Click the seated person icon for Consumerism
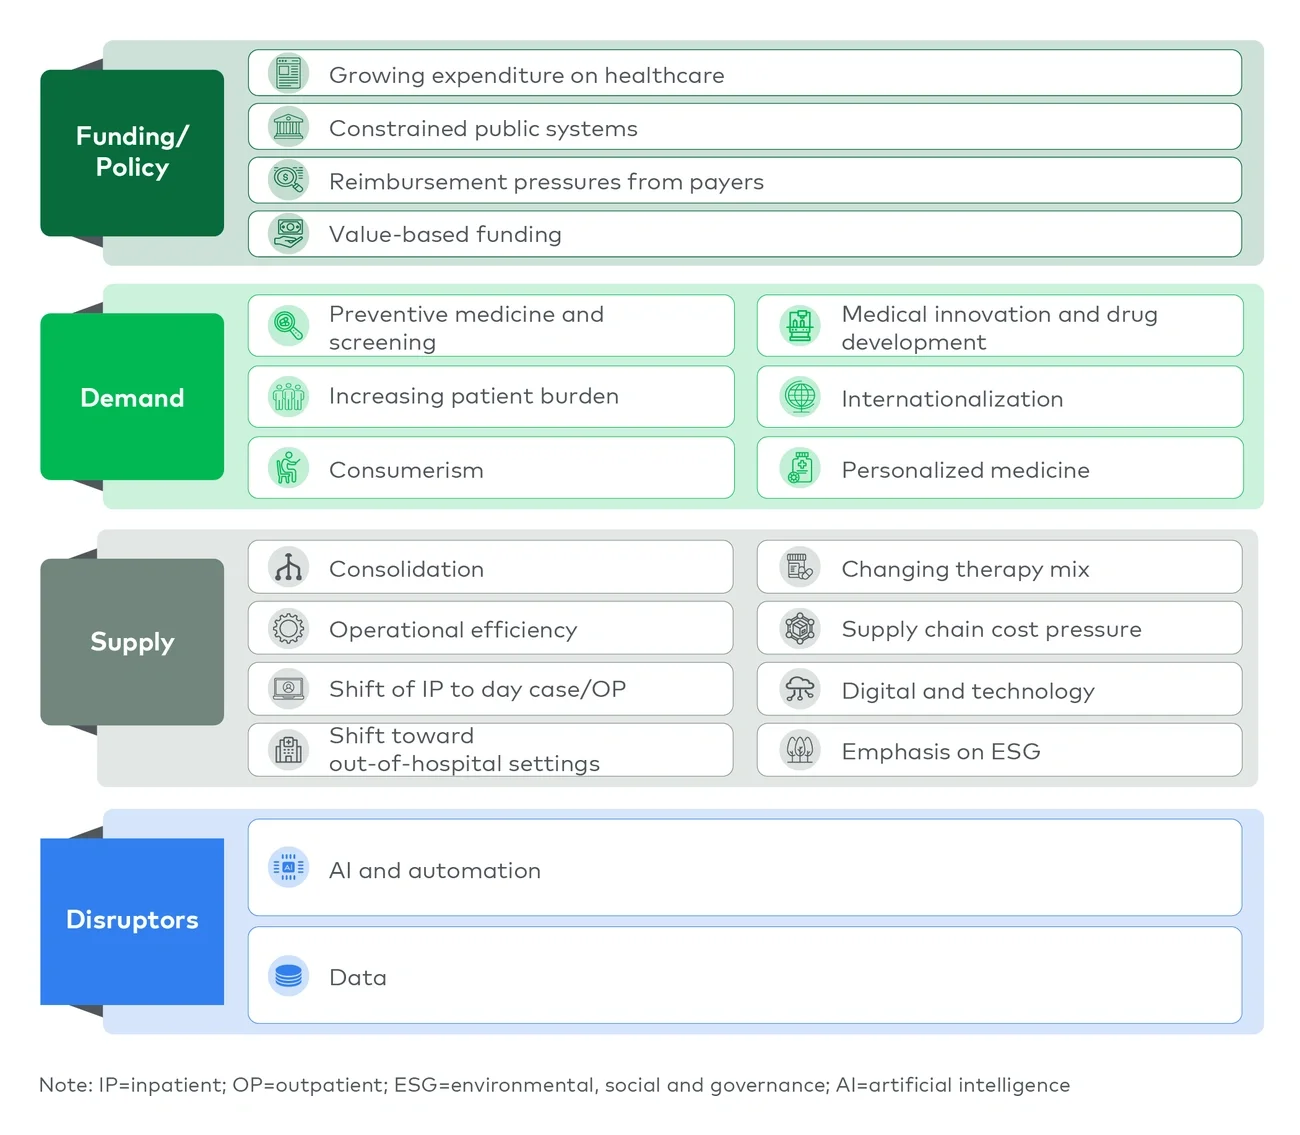The width and height of the screenshot is (1300, 1135). 288,468
